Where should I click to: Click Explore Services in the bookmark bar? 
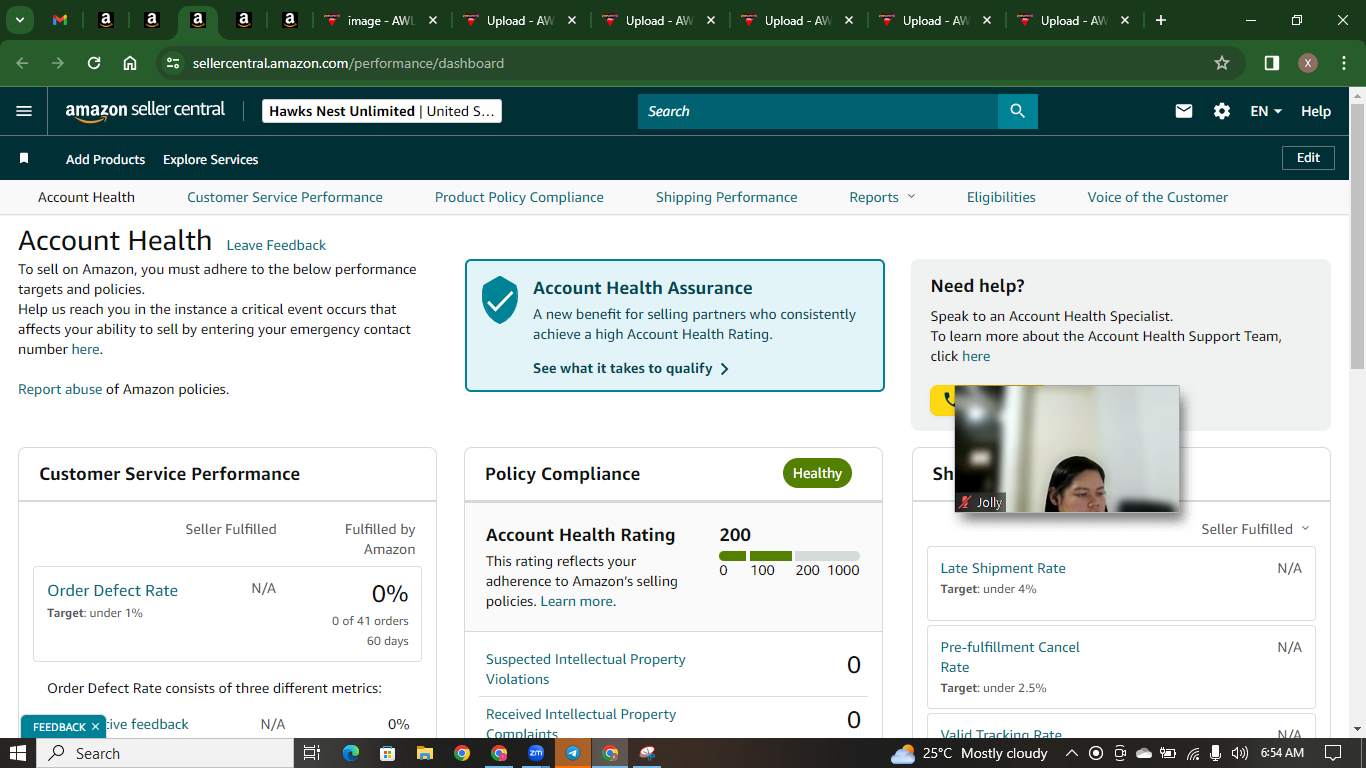pyautogui.click(x=211, y=159)
